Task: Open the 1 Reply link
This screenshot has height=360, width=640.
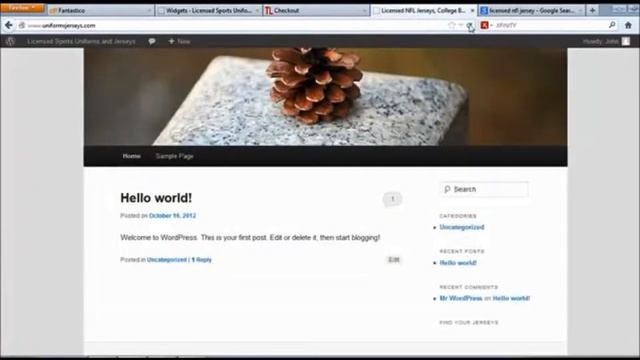Action: click(x=202, y=260)
